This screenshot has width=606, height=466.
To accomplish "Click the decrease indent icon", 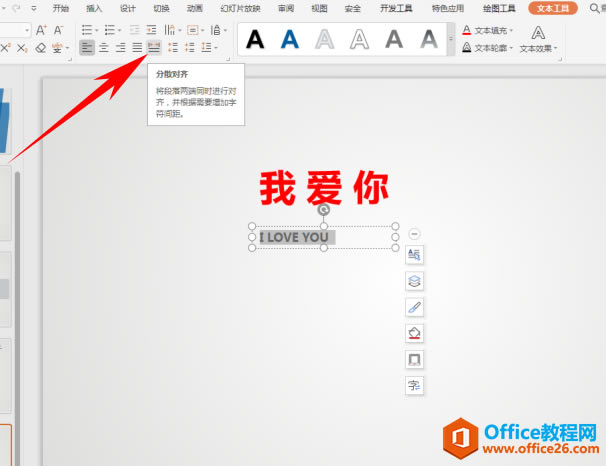I will click(x=134, y=30).
